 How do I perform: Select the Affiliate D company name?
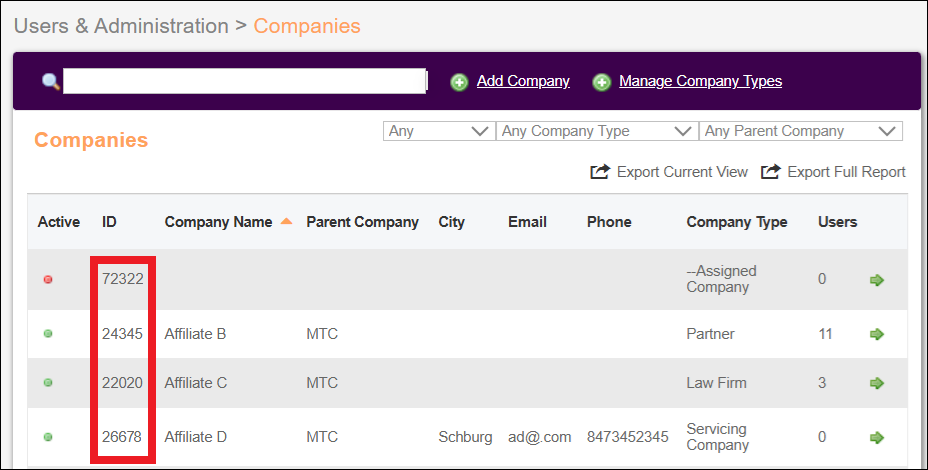coord(196,437)
